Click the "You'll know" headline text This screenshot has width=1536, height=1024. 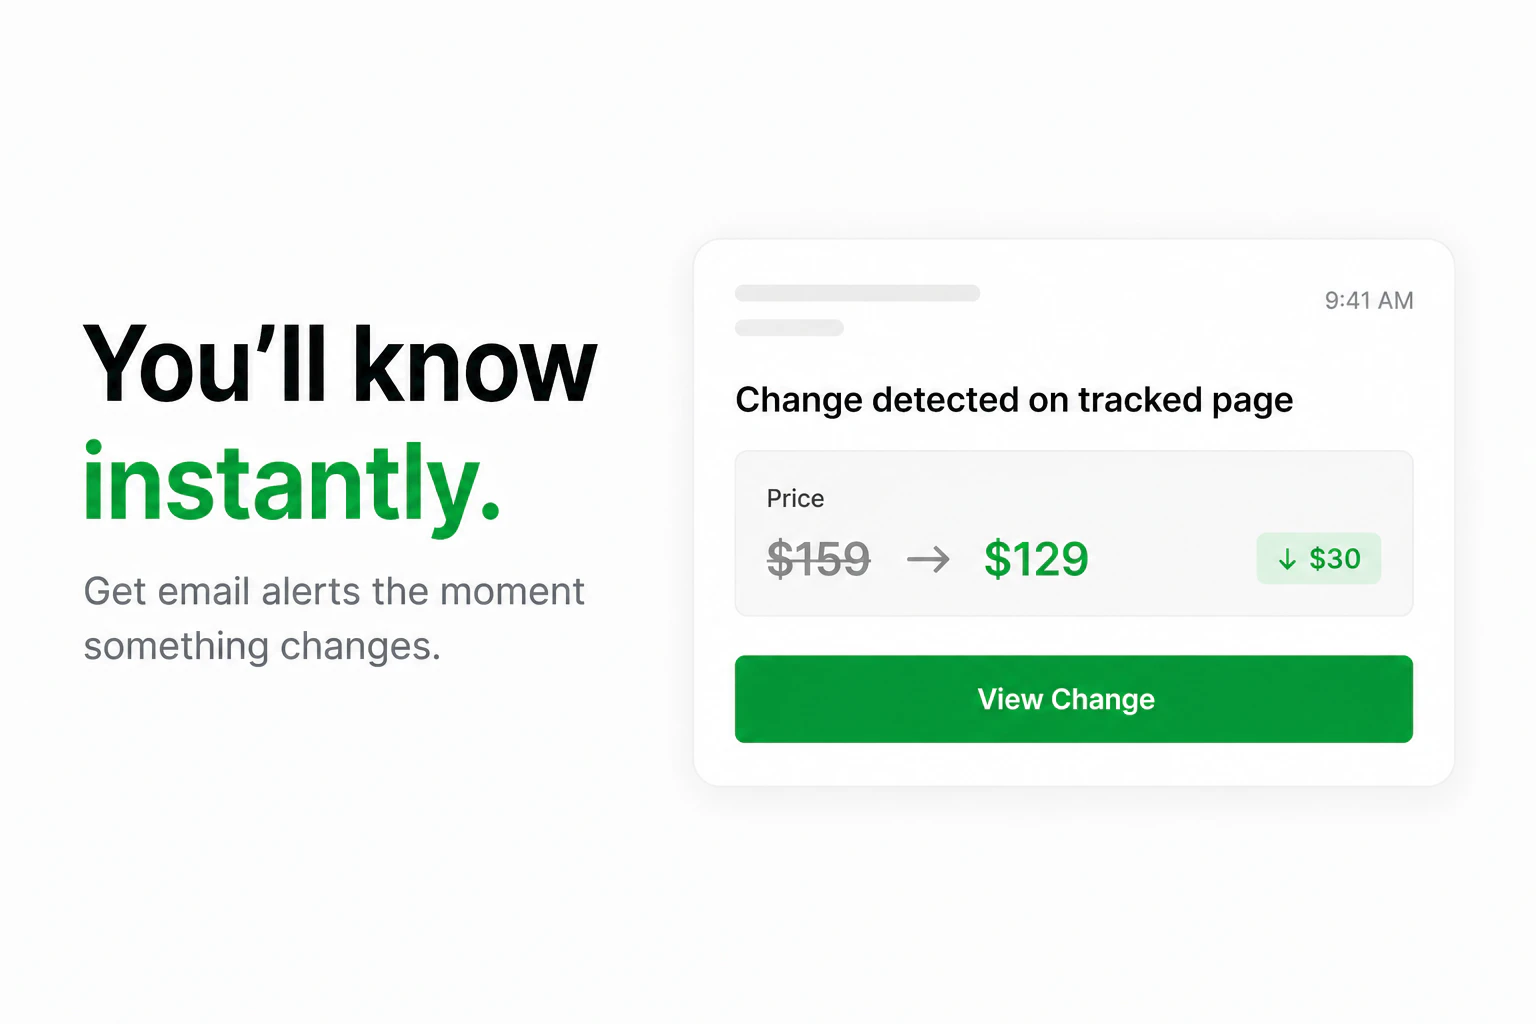340,365
